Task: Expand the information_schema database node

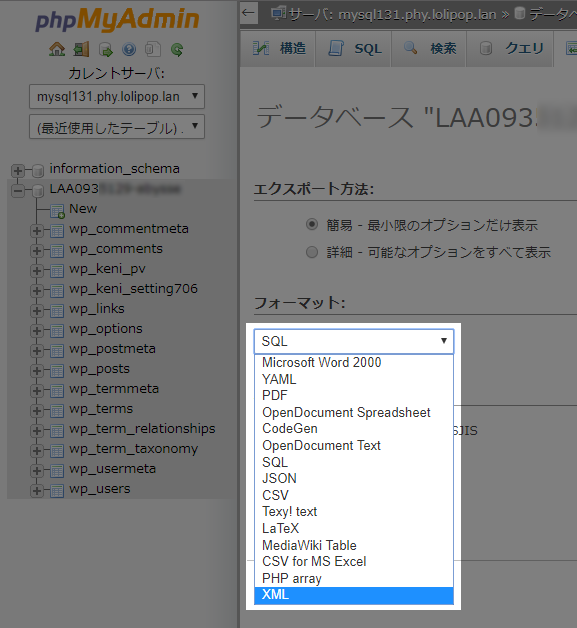Action: point(17,171)
